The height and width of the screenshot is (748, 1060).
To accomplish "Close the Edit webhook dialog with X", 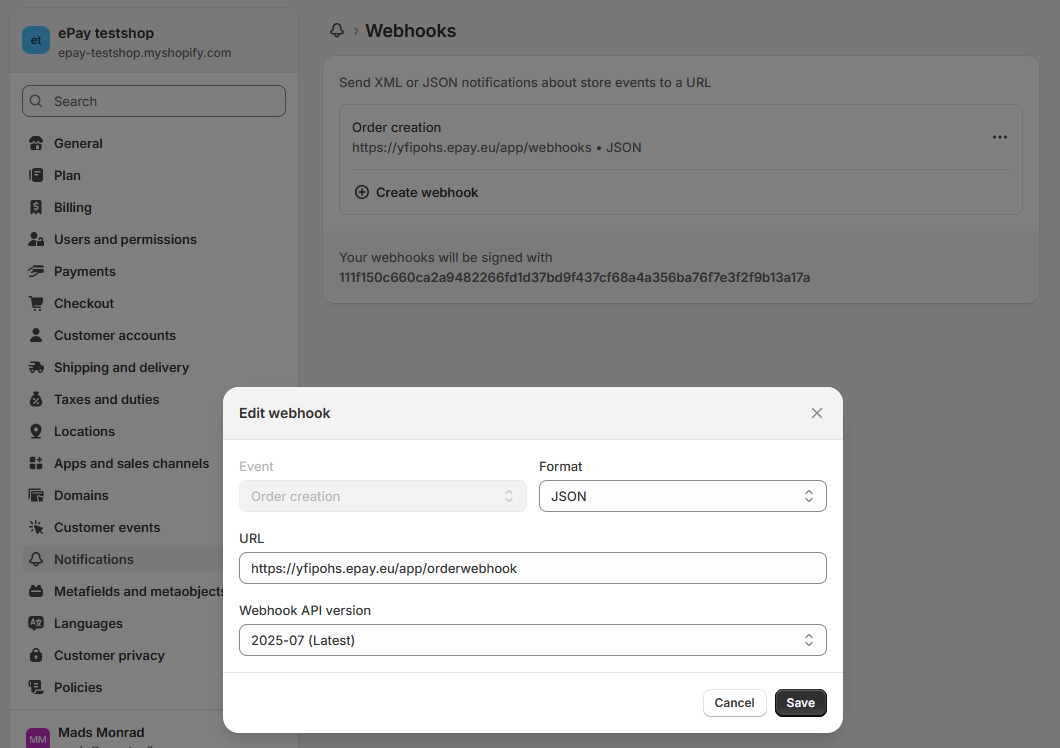I will pos(817,413).
